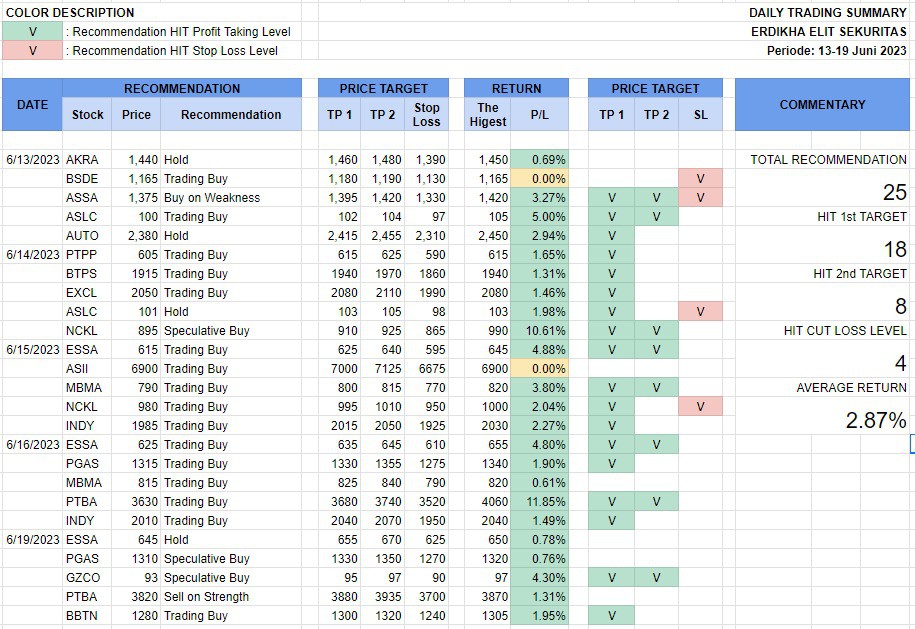Select the 6/13/2023 date cell
This screenshot has width=915, height=629.
[x=32, y=160]
